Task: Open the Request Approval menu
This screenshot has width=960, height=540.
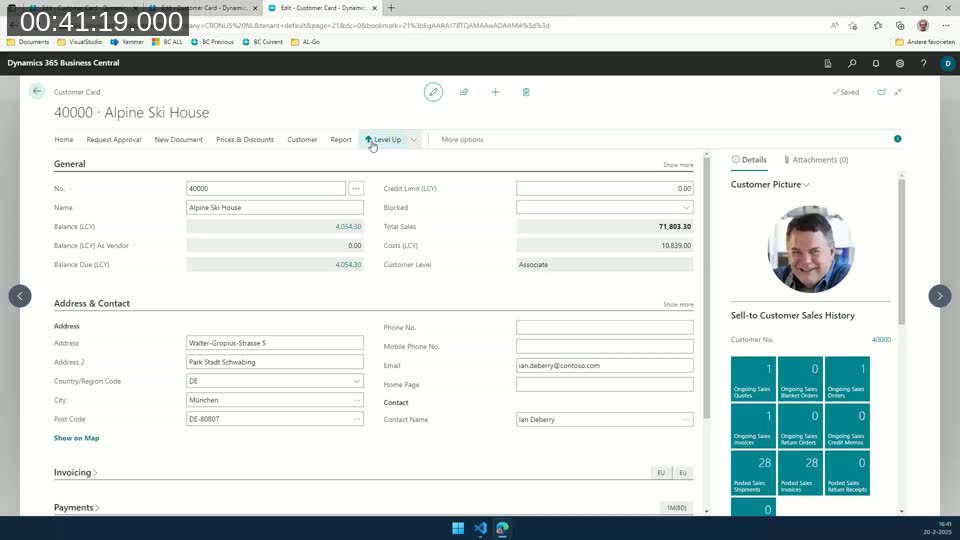Action: click(x=114, y=140)
